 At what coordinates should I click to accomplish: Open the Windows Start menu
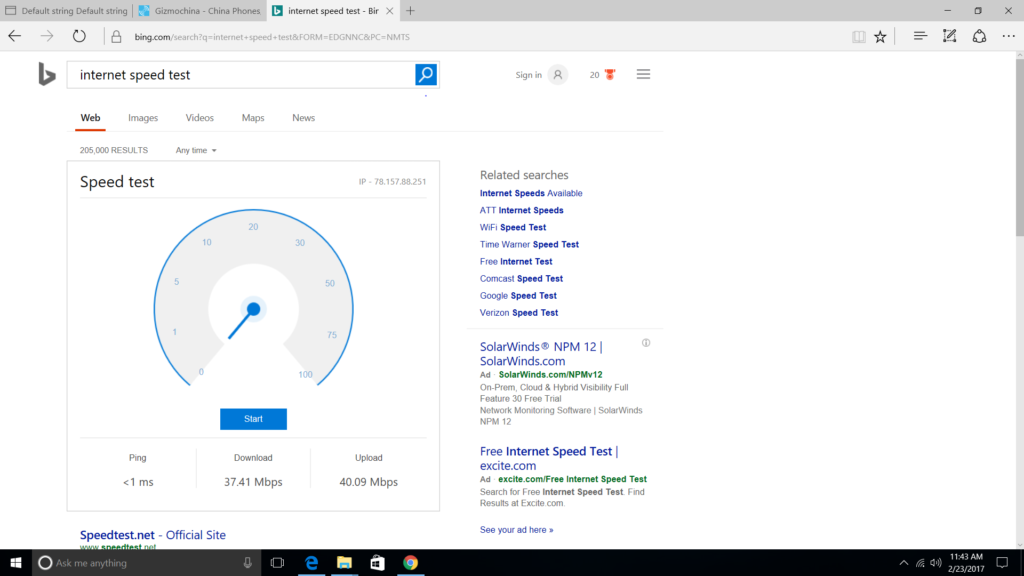16,562
